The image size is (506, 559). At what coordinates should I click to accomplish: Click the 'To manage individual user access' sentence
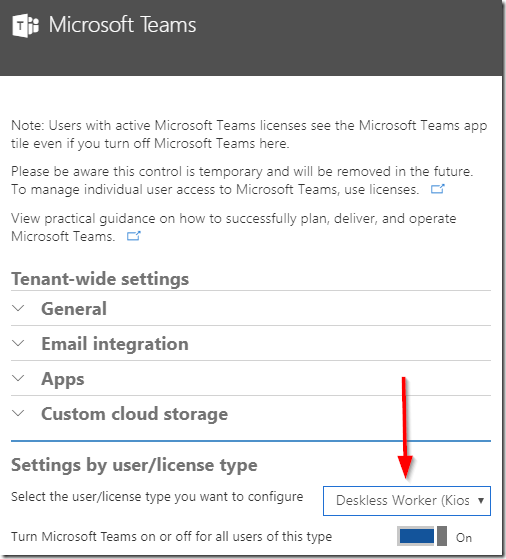(x=215, y=189)
